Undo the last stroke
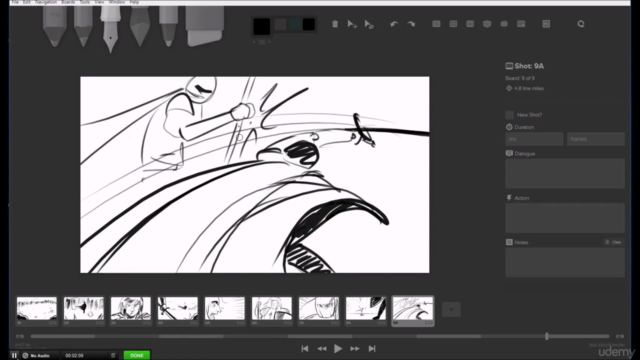The height and width of the screenshot is (360, 640). tap(394, 24)
